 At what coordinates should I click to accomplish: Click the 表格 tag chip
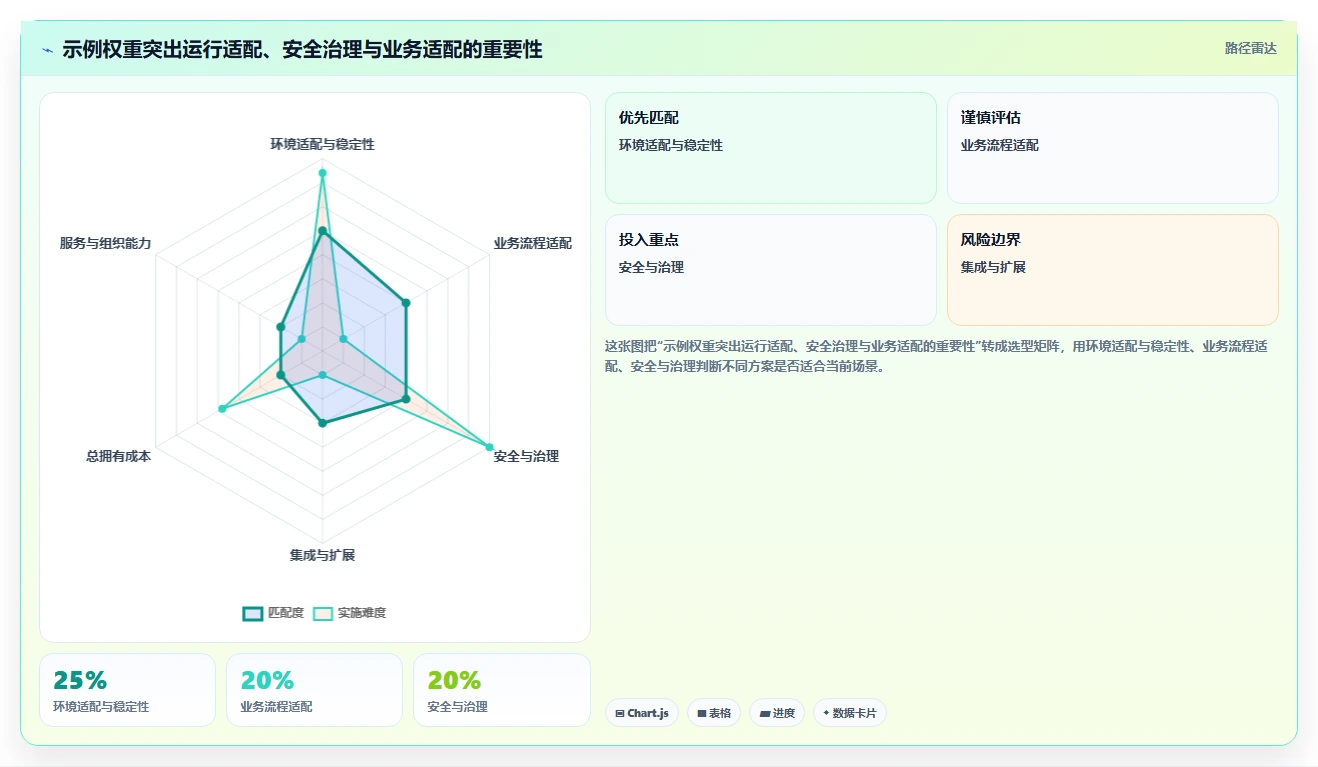(714, 713)
